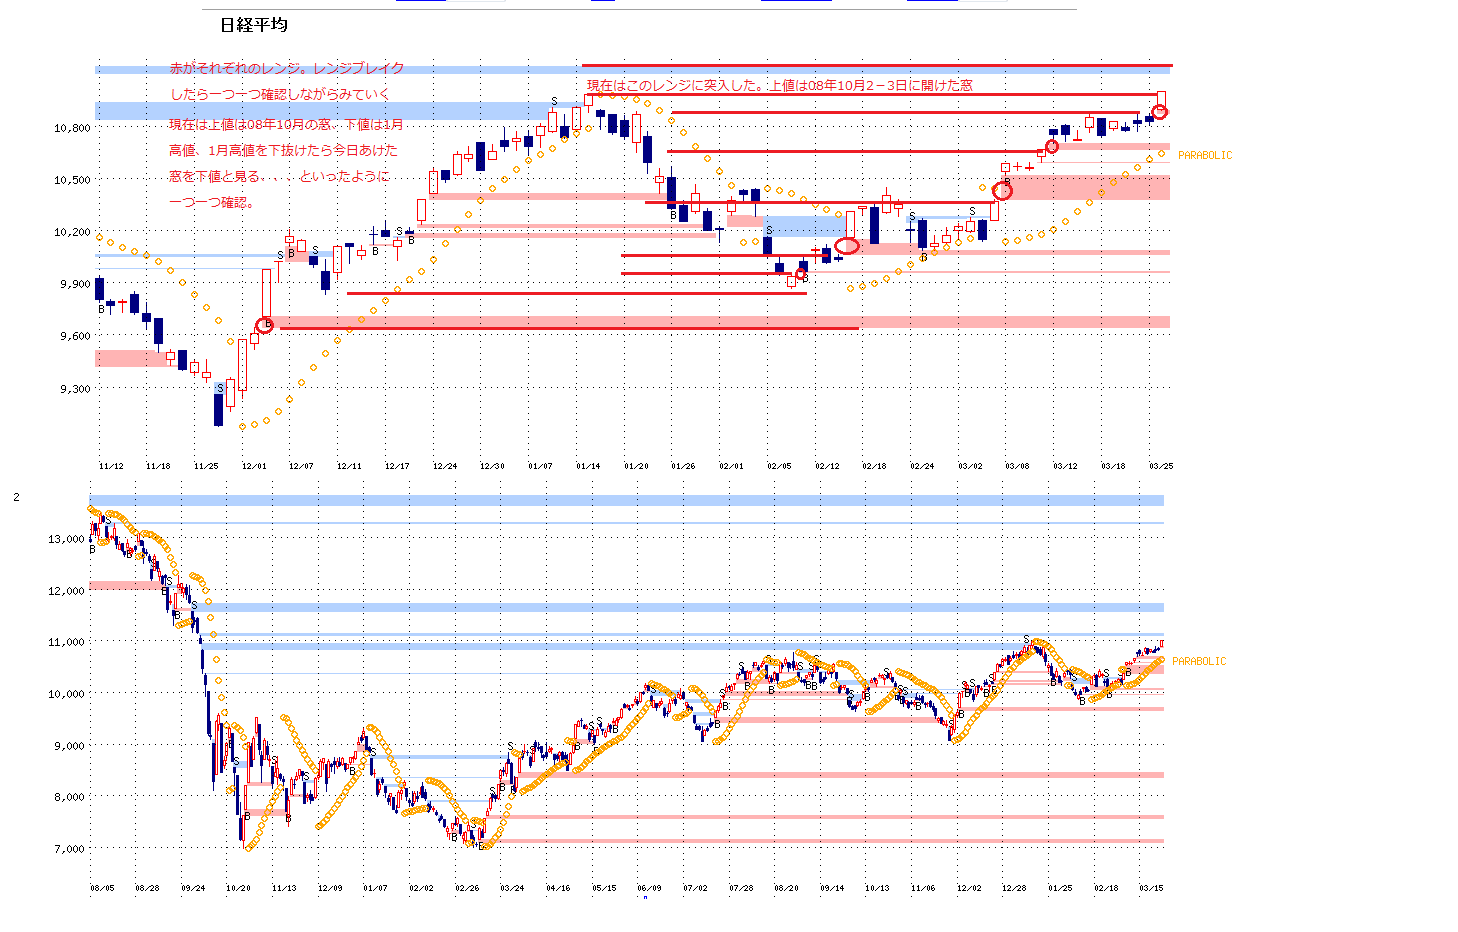Screen dimensions: 1458x932
Task: Select the 08/05 date on the lower axis
Action: coord(102,888)
